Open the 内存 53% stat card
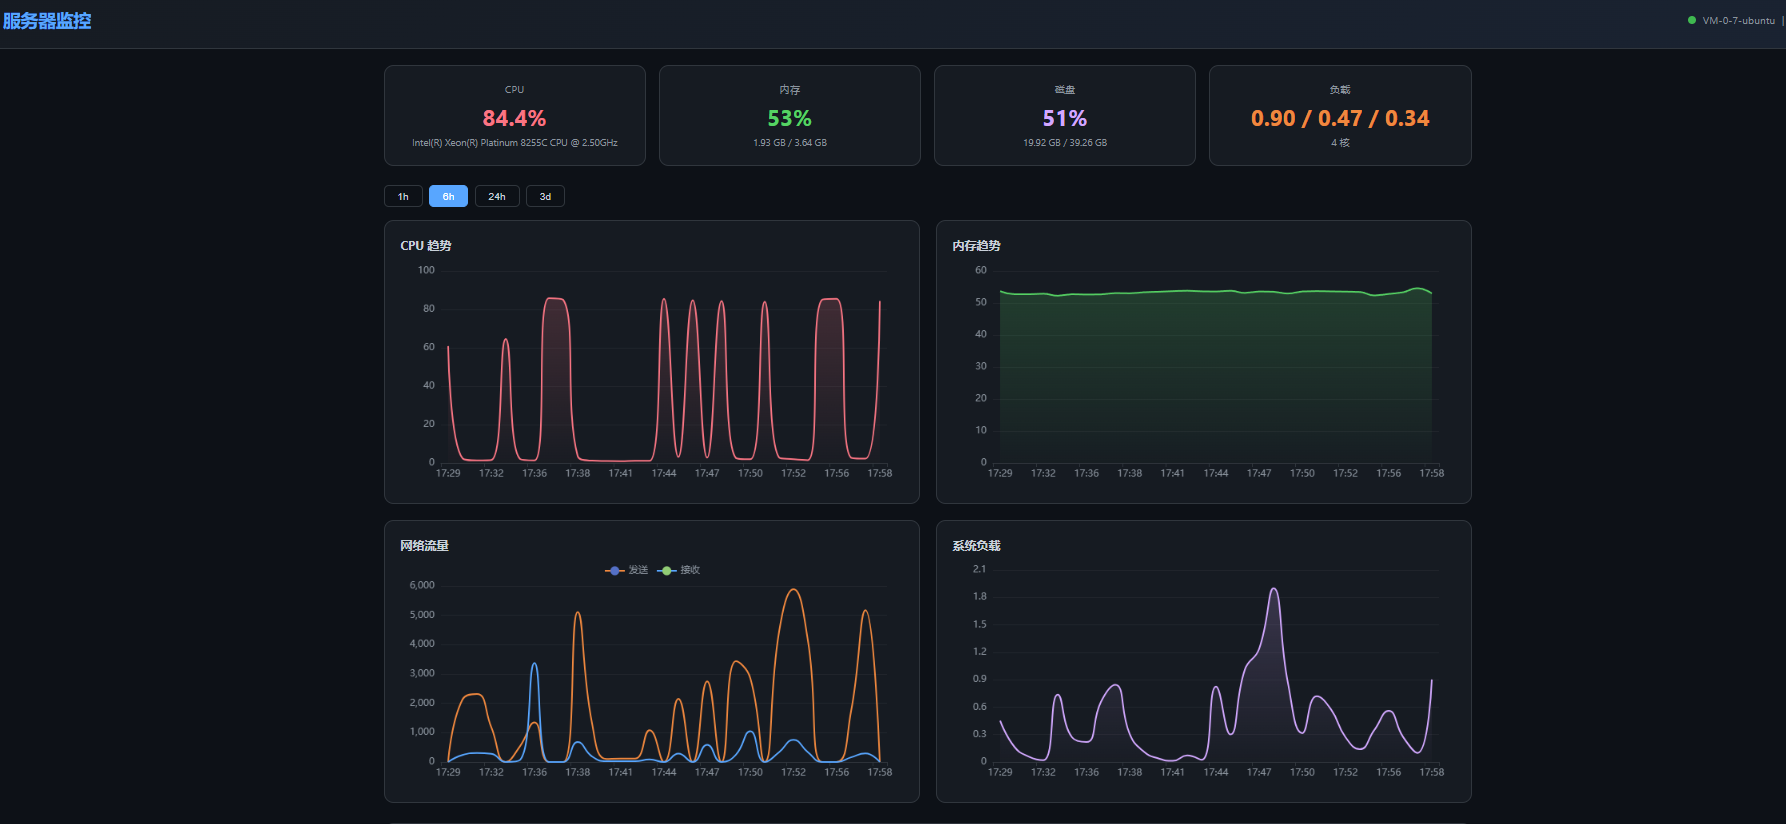Viewport: 1786px width, 824px height. 790,115
